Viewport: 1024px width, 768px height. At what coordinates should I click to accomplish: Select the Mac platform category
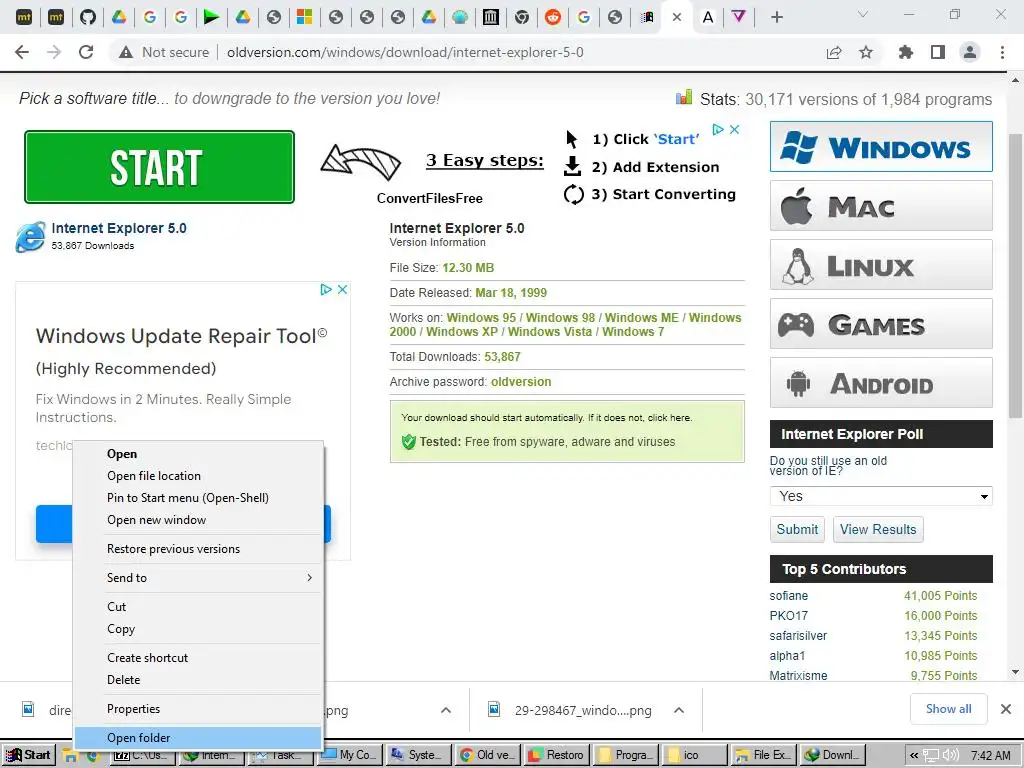click(881, 206)
